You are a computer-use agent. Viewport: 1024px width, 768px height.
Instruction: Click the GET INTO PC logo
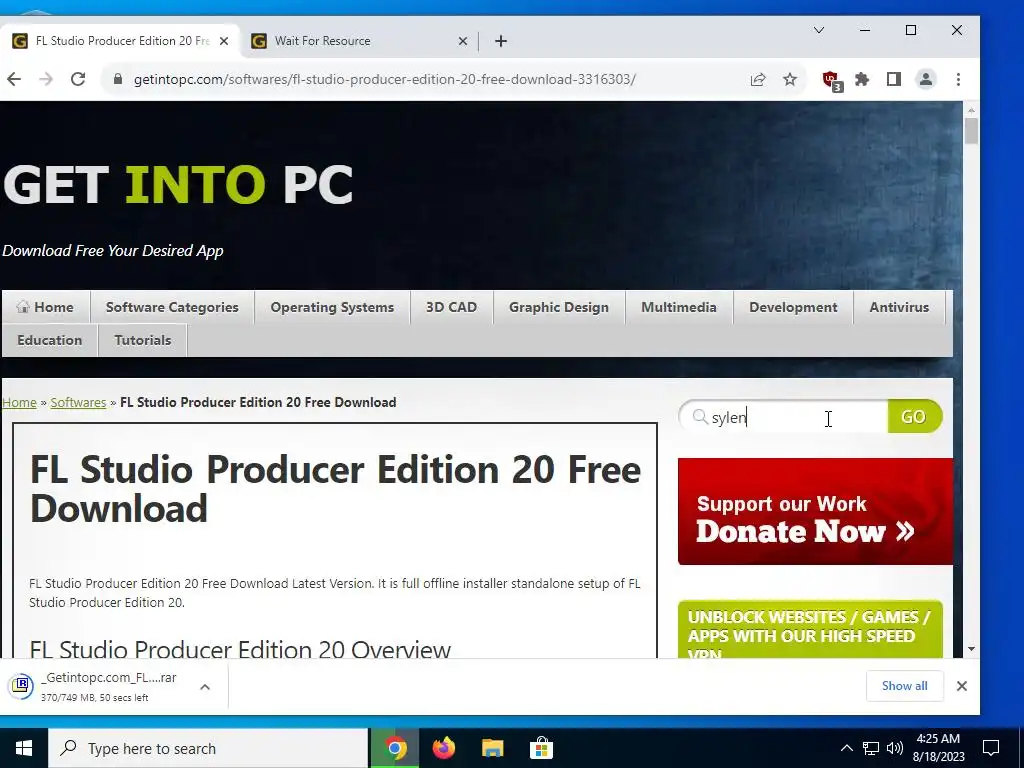pos(178,185)
